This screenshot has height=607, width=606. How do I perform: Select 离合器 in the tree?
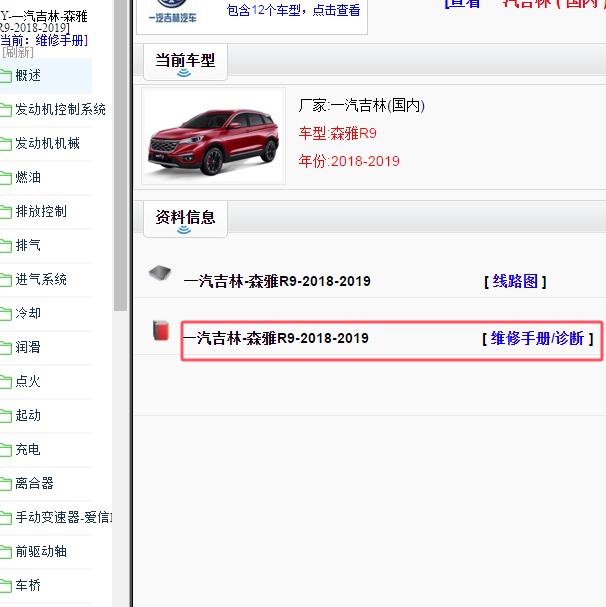[x=34, y=484]
